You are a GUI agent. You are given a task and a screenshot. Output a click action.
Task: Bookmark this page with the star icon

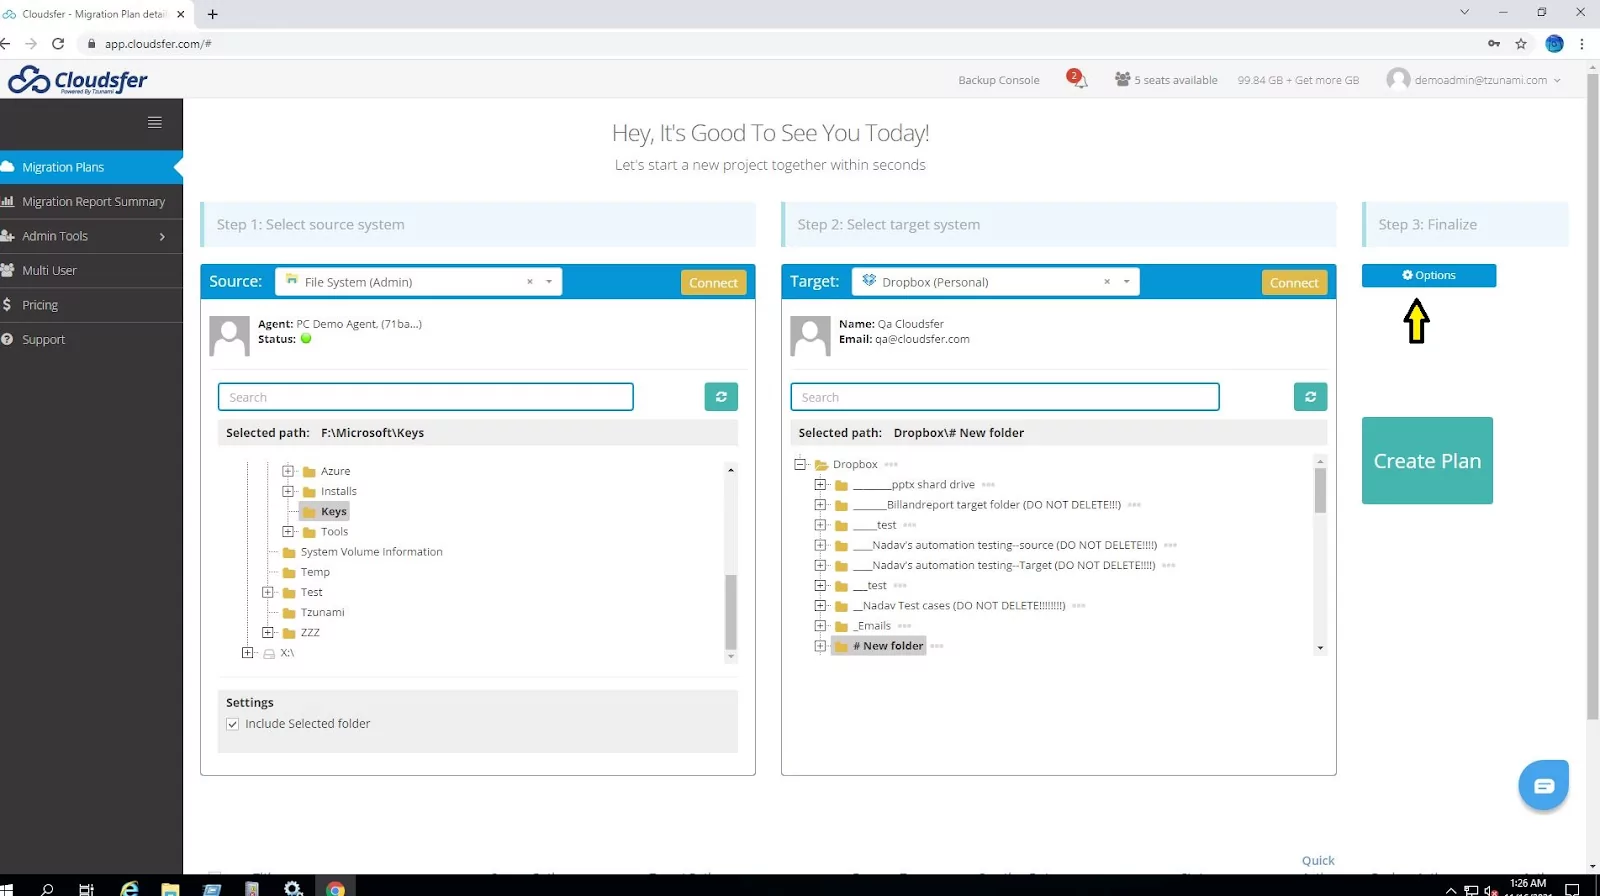click(1521, 43)
